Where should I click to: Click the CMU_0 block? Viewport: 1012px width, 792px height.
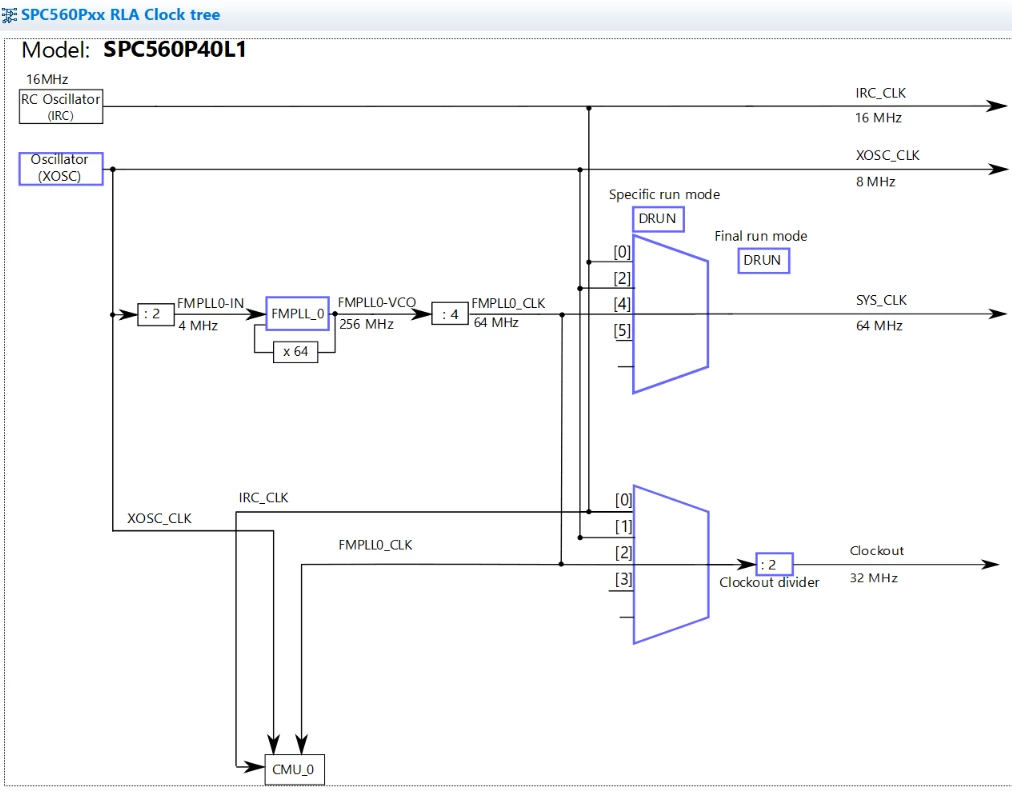tap(294, 769)
